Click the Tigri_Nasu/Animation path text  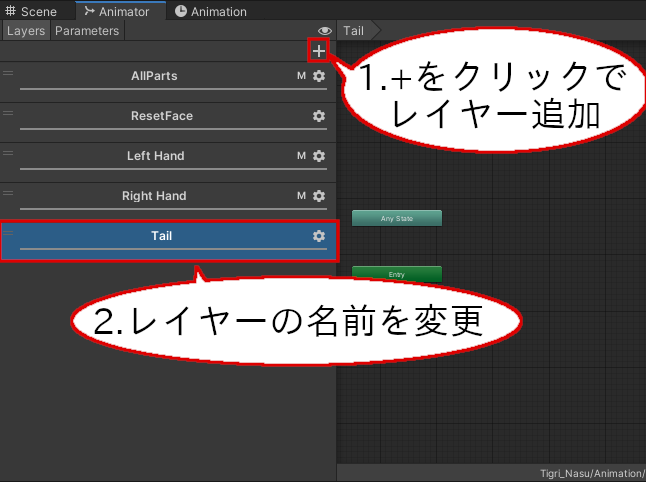click(592, 474)
